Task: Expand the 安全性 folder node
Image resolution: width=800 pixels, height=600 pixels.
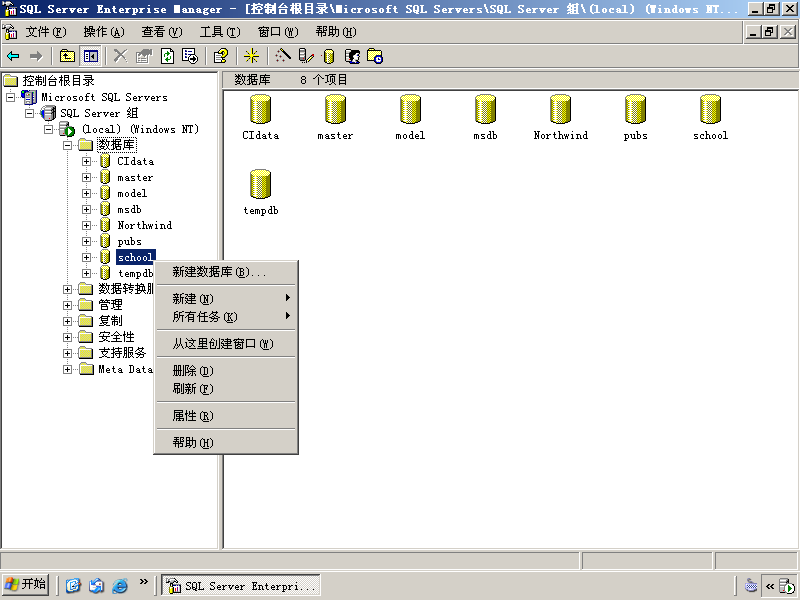Action: 67,337
